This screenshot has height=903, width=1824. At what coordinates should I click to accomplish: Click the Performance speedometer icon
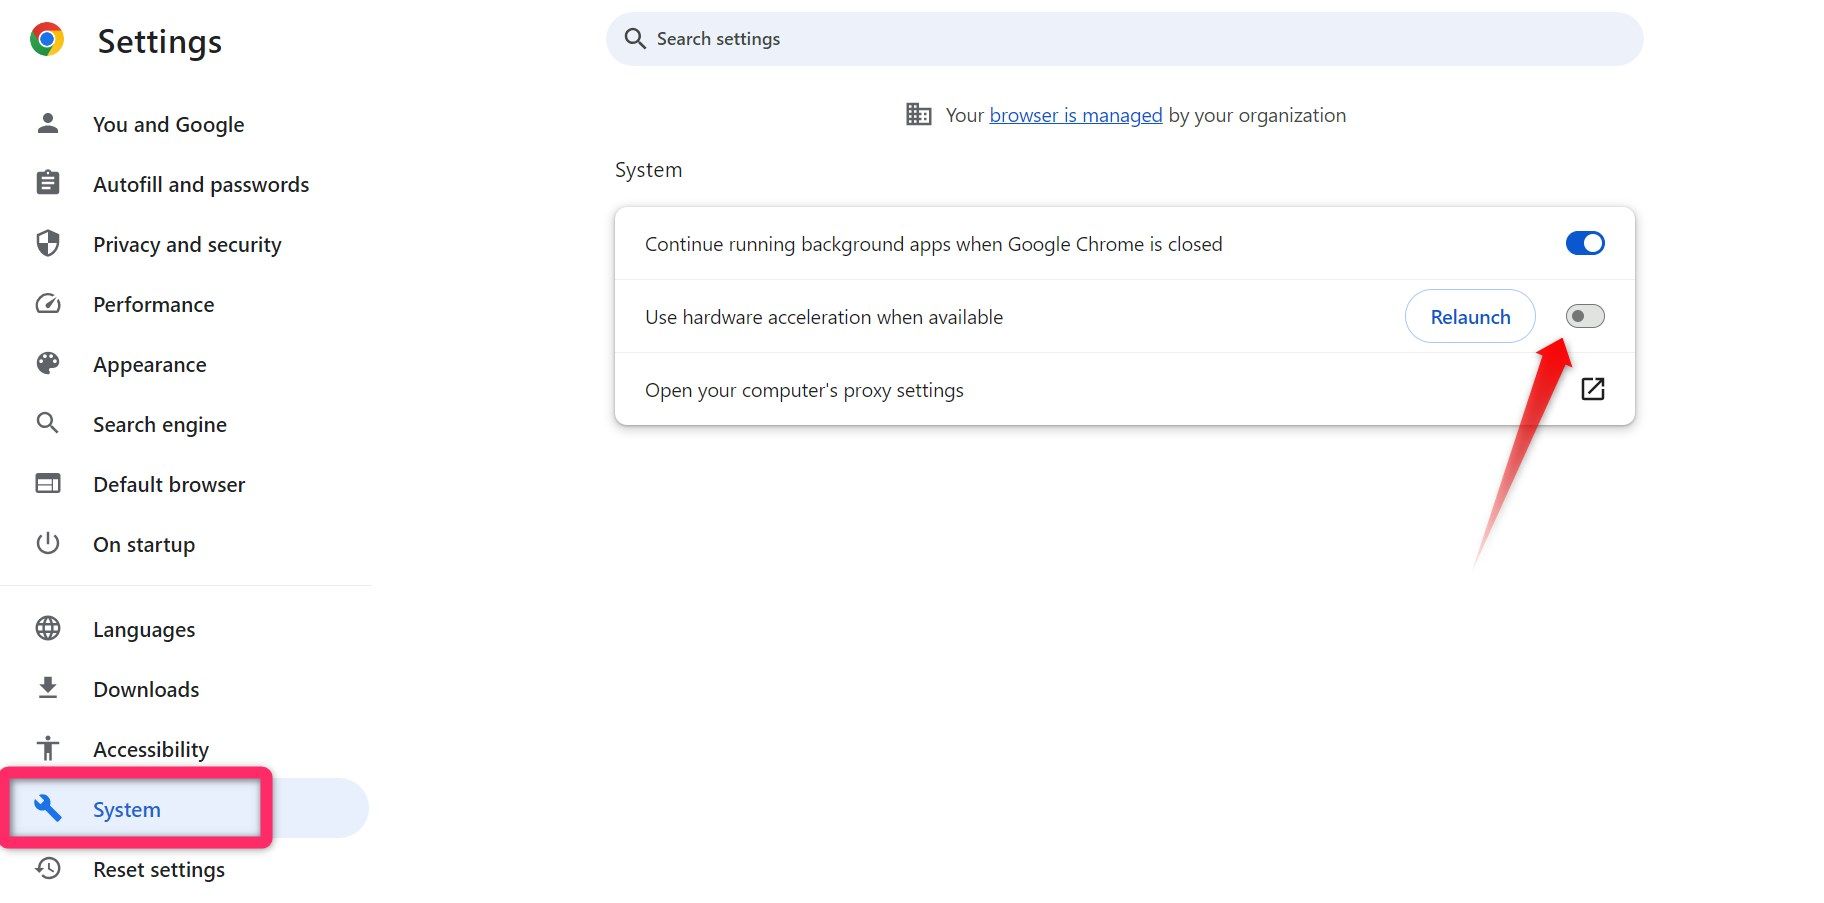coord(48,303)
